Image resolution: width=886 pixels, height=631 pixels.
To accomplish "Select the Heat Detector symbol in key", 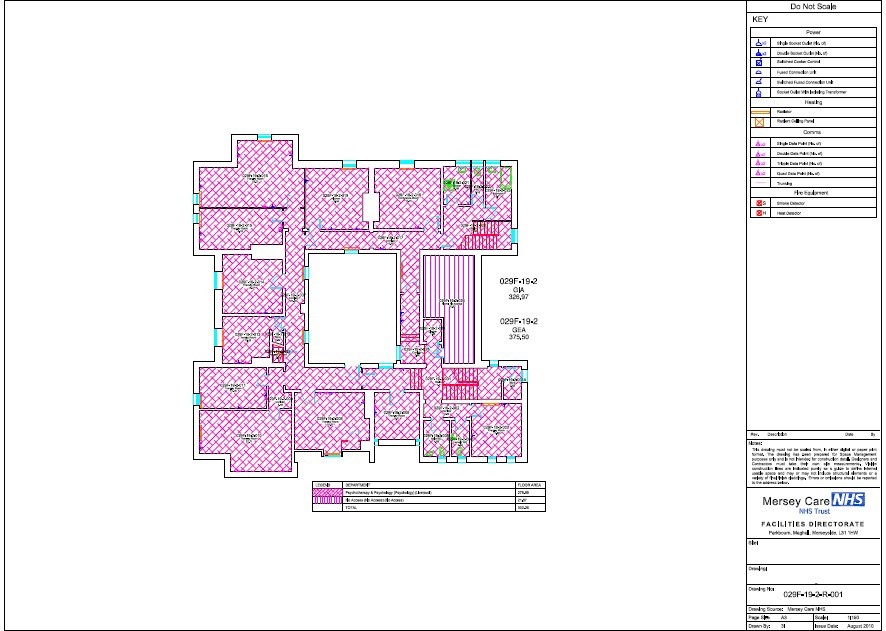I will point(759,213).
